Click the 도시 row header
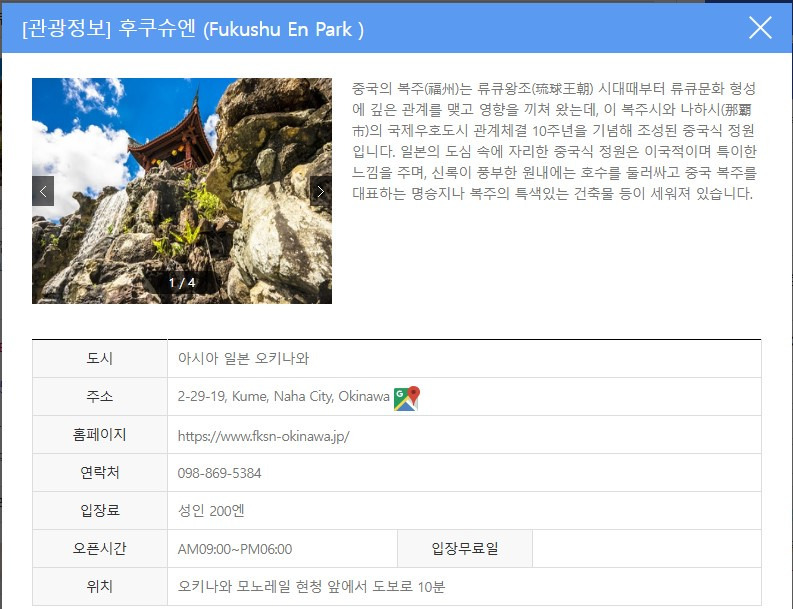Viewport: 793px width, 609px height. click(100, 359)
